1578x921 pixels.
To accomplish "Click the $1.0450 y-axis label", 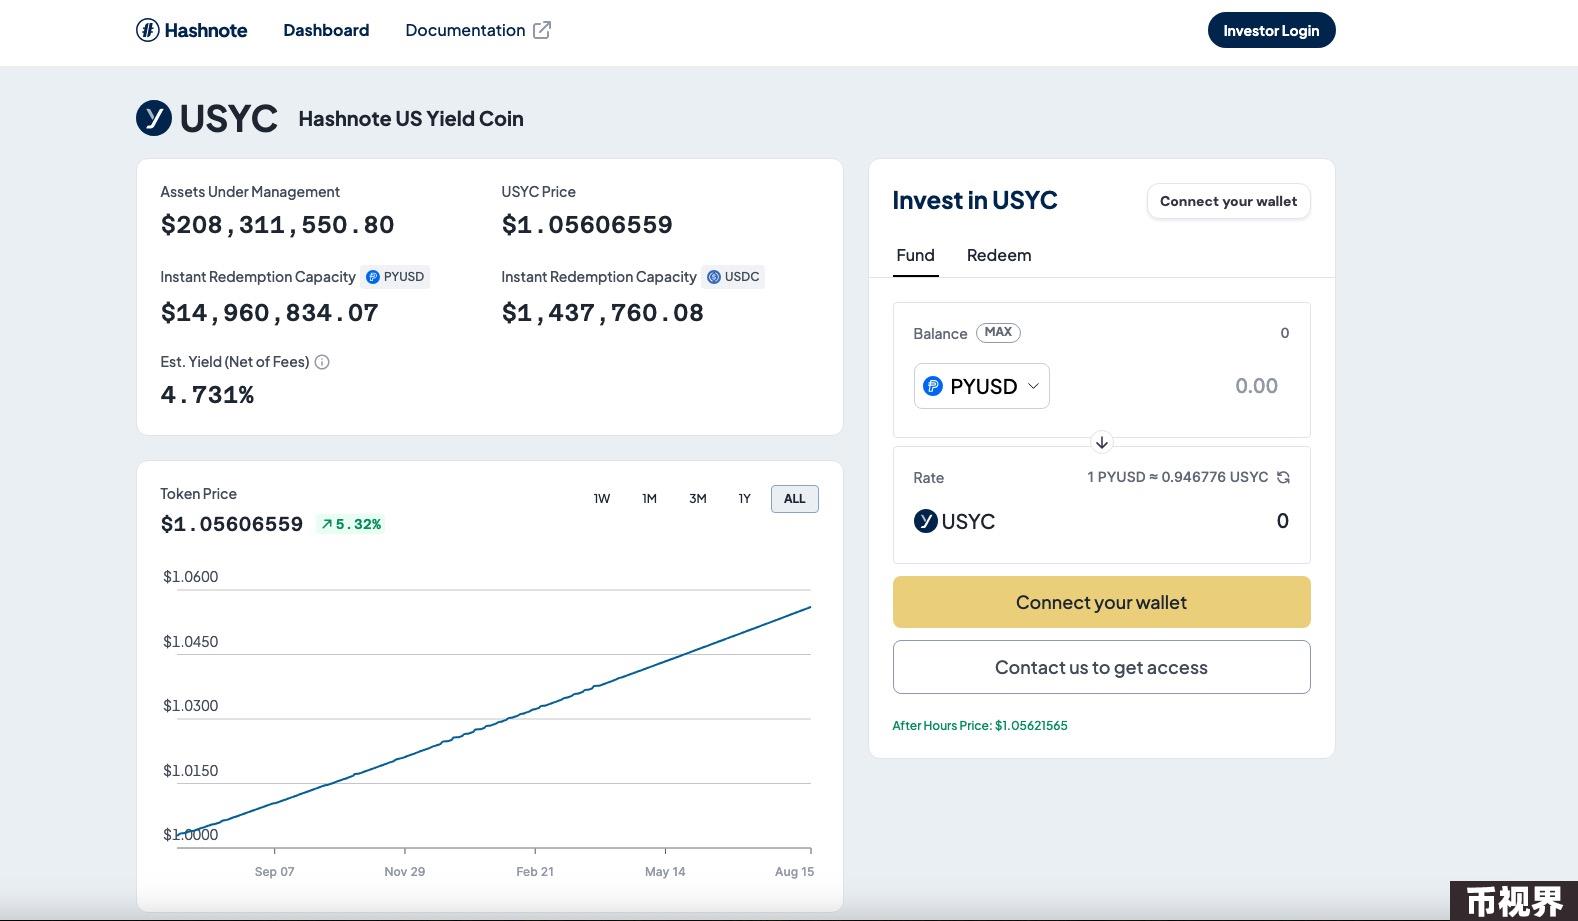I will click(x=190, y=641).
